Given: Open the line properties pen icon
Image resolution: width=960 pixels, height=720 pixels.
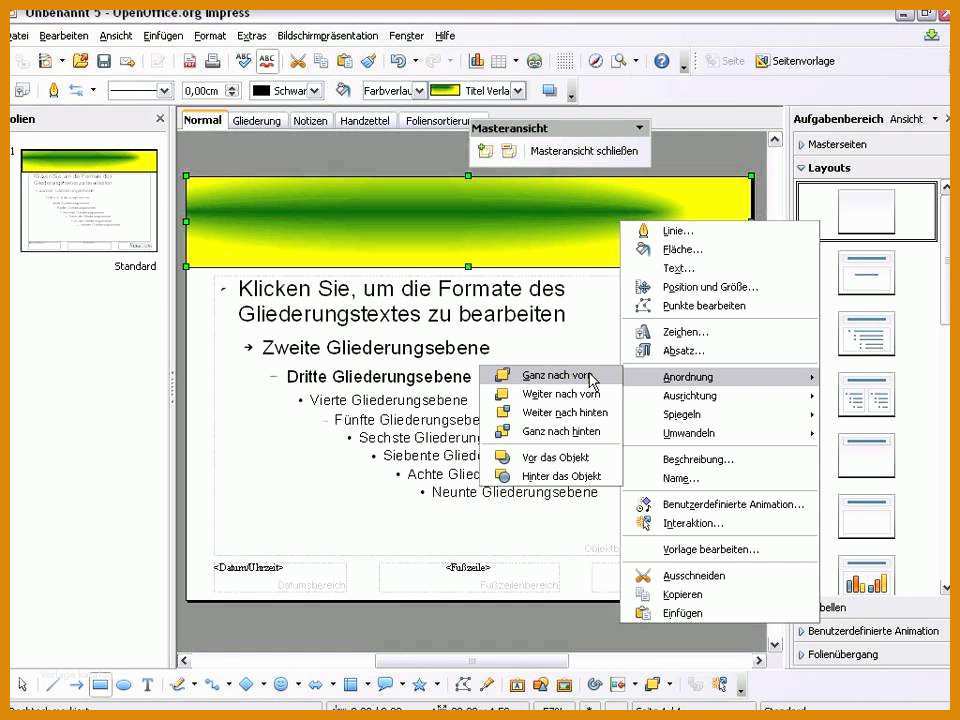Looking at the screenshot, I should click(54, 91).
